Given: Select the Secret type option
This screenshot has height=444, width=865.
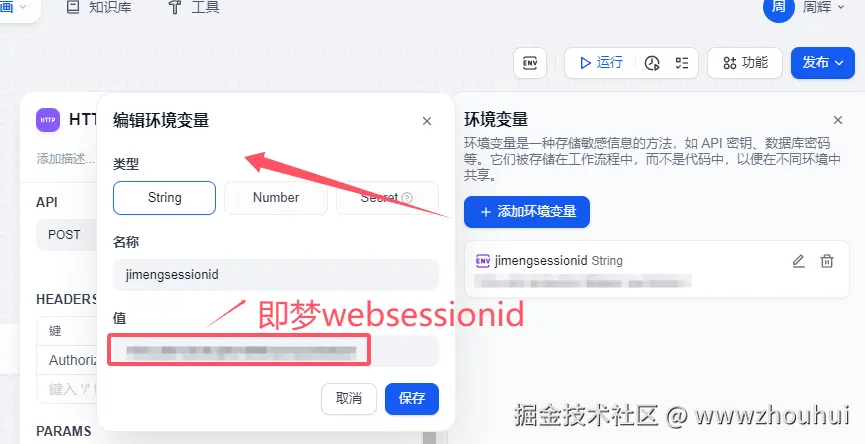Looking at the screenshot, I should (387, 197).
